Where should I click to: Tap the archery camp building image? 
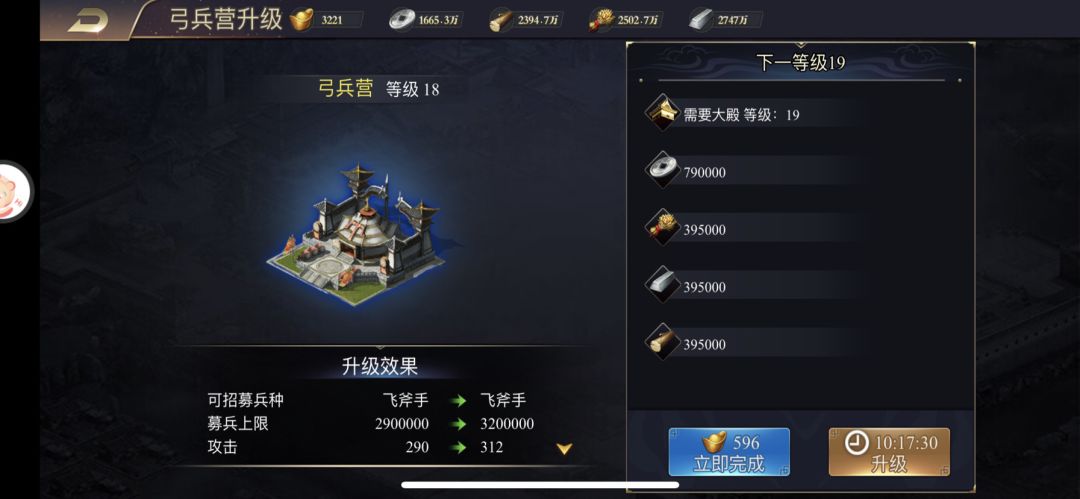point(355,234)
